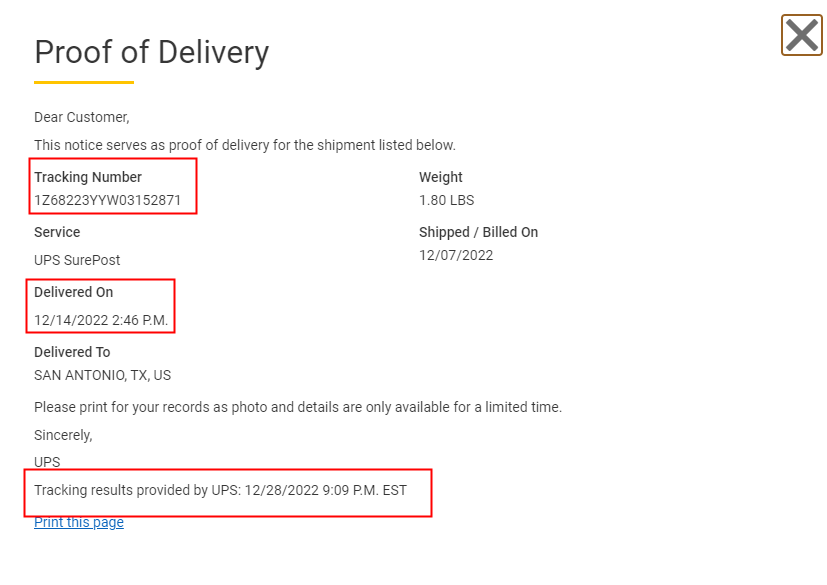Click the Service label
The image size is (827, 585).
[57, 232]
